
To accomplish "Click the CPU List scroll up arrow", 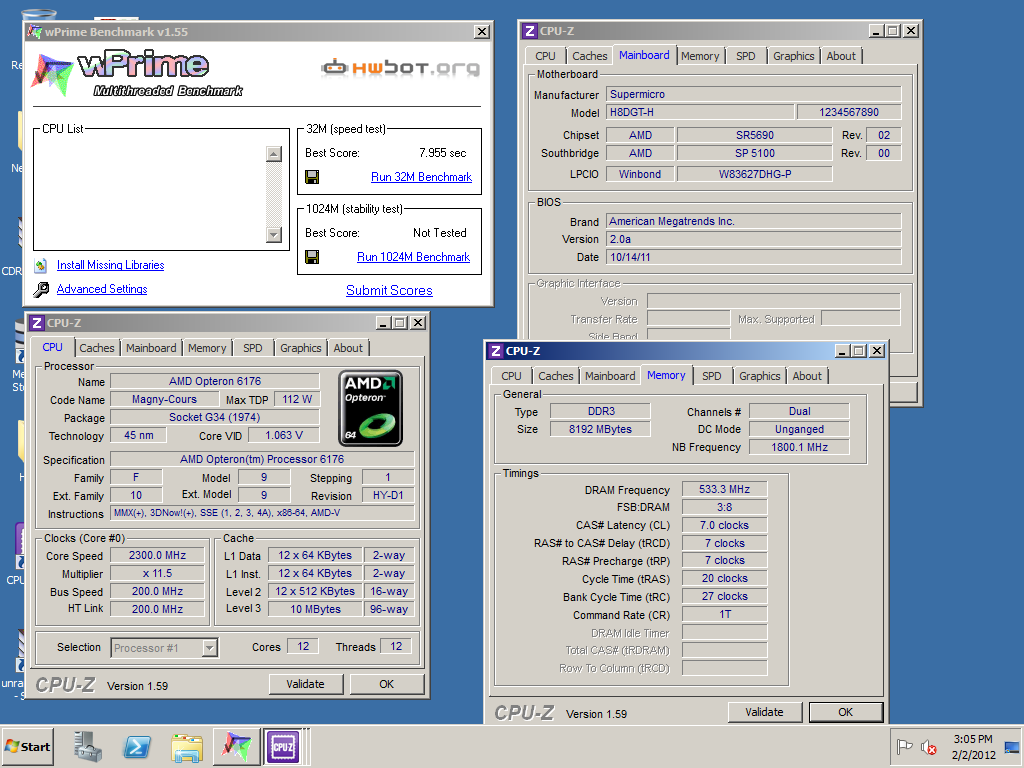I will click(x=274, y=154).
